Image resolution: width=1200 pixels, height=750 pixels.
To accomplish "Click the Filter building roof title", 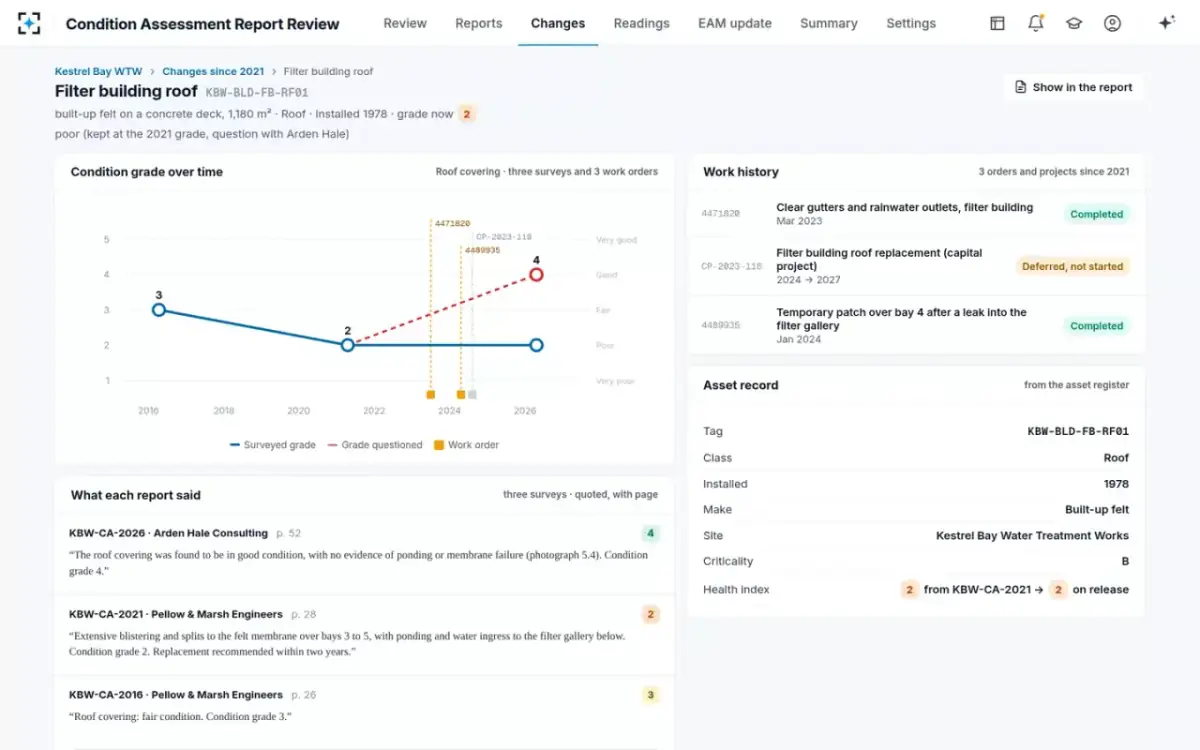I will [126, 91].
